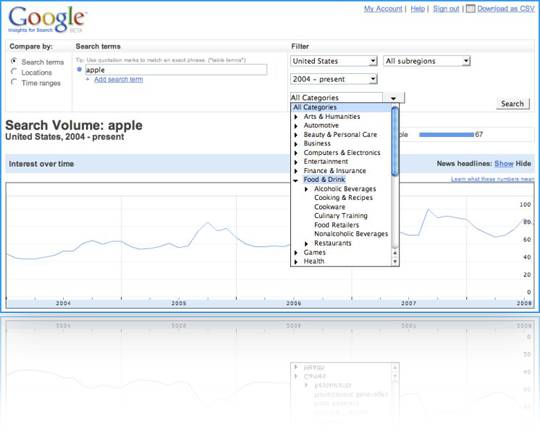Click the blue dot beside apple term
The height and width of the screenshot is (438, 540).
click(x=79, y=70)
